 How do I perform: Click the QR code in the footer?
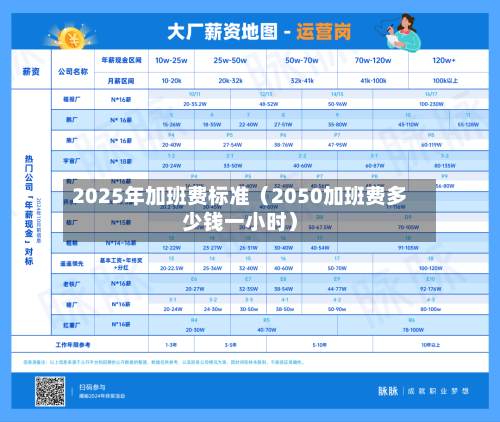[50, 391]
